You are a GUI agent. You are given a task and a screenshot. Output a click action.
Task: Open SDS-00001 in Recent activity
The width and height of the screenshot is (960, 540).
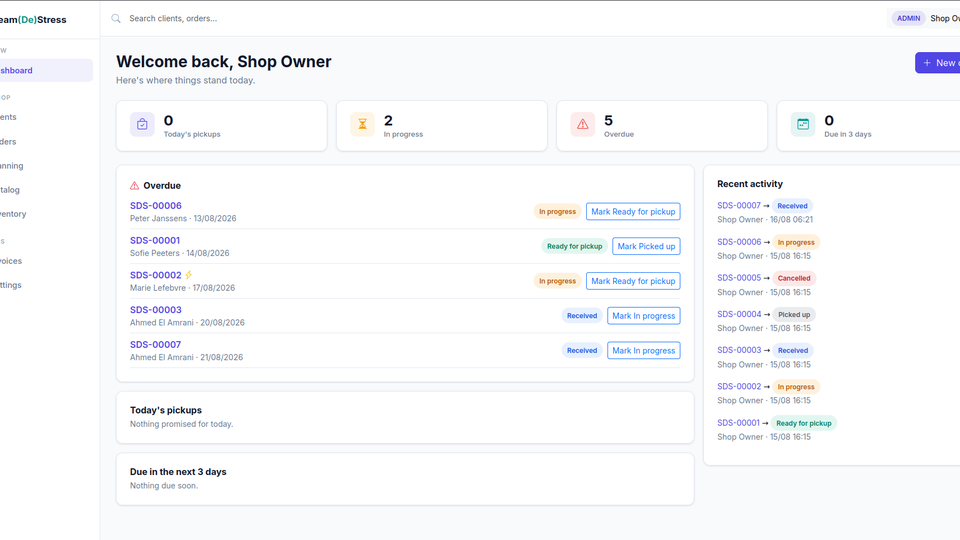coord(738,422)
